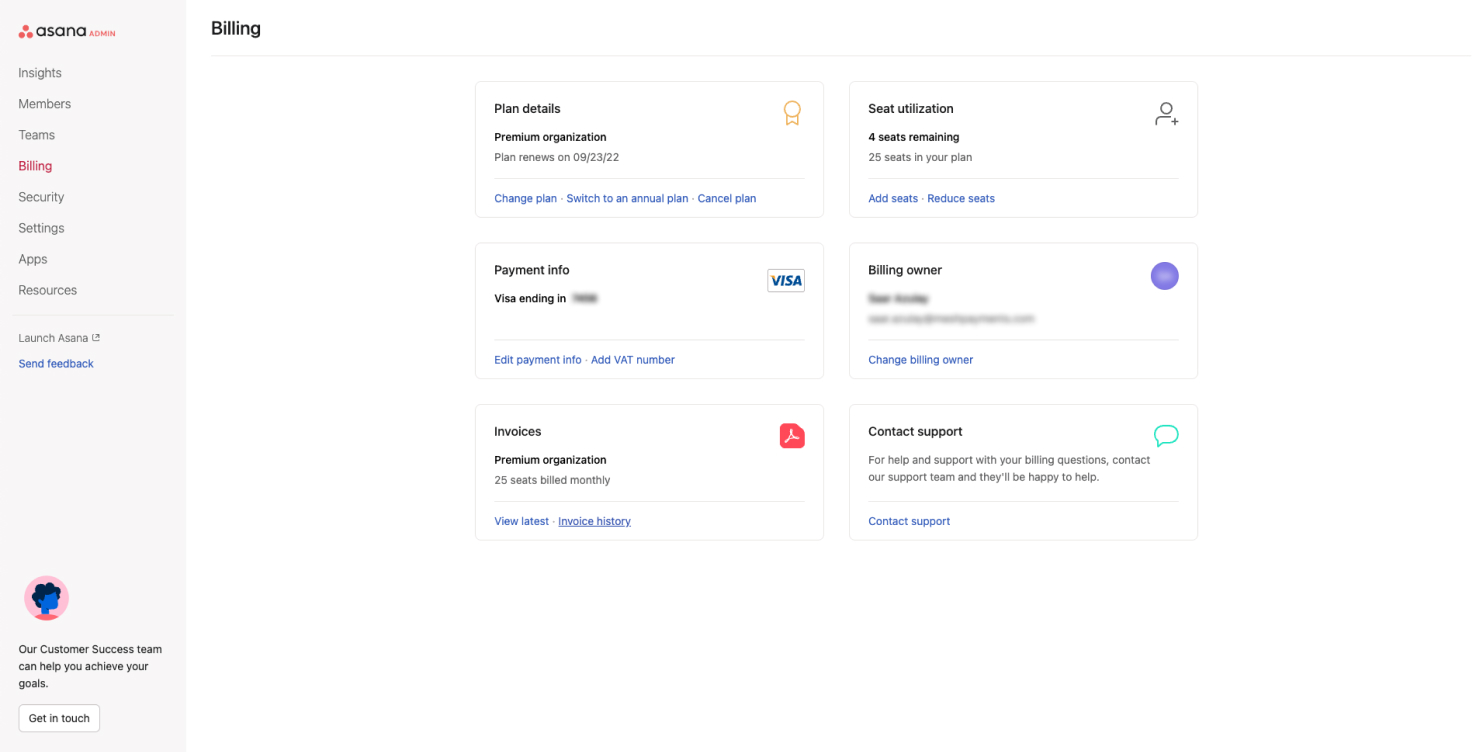Click Add seats link
The image size is (1472, 752).
coord(892,198)
